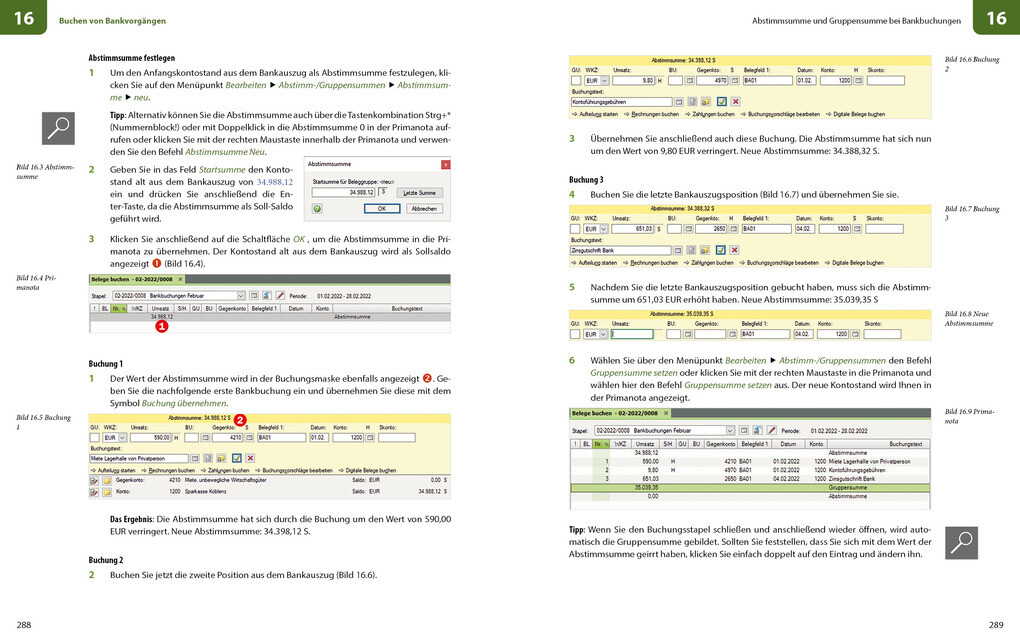This screenshot has width=1020, height=644.
Task: Click the Buchungstext field reading Zinsgutschrift Bank
Action: (x=620, y=250)
